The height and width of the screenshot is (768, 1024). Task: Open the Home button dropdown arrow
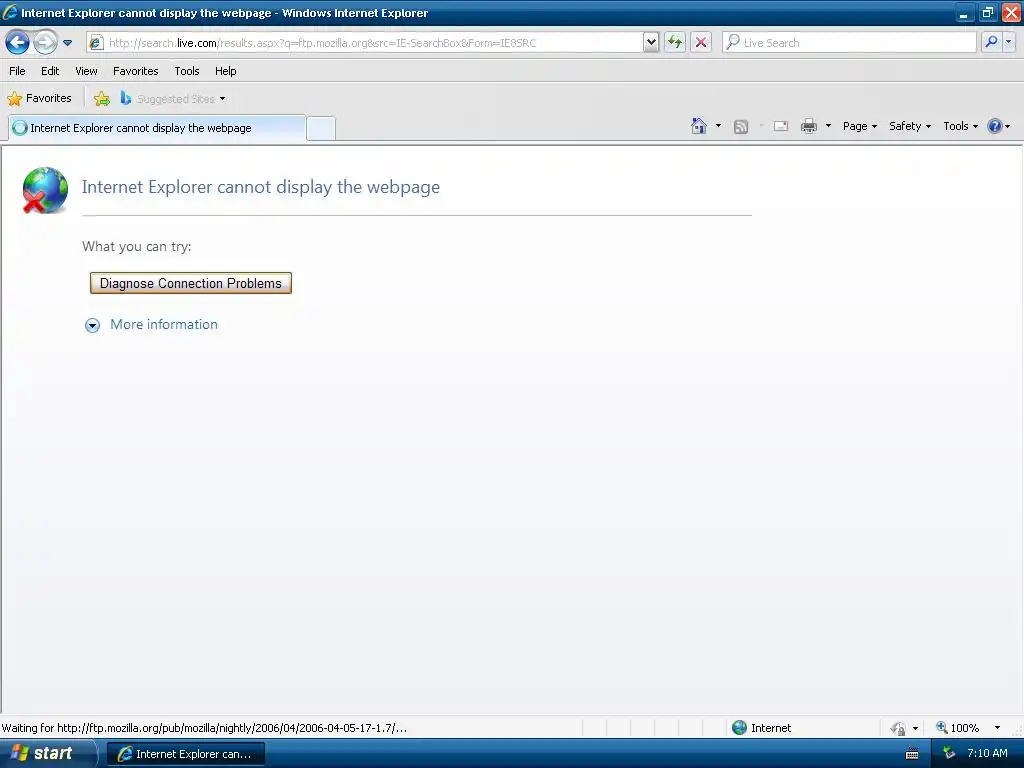pos(718,125)
